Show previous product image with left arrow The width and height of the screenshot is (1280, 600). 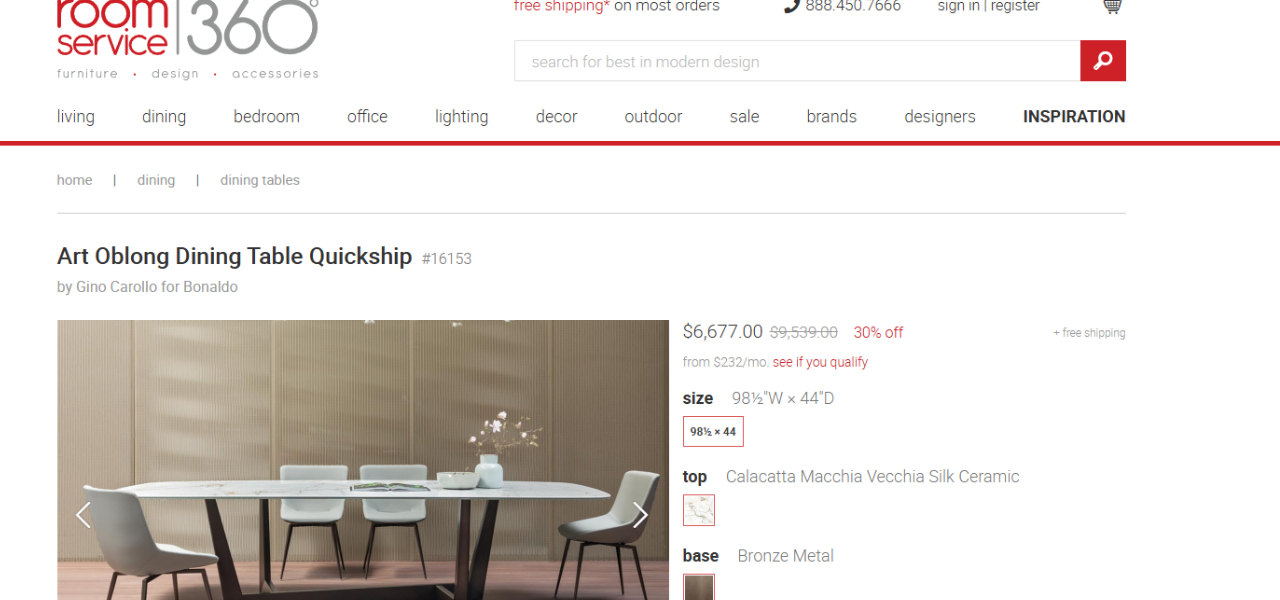[84, 515]
